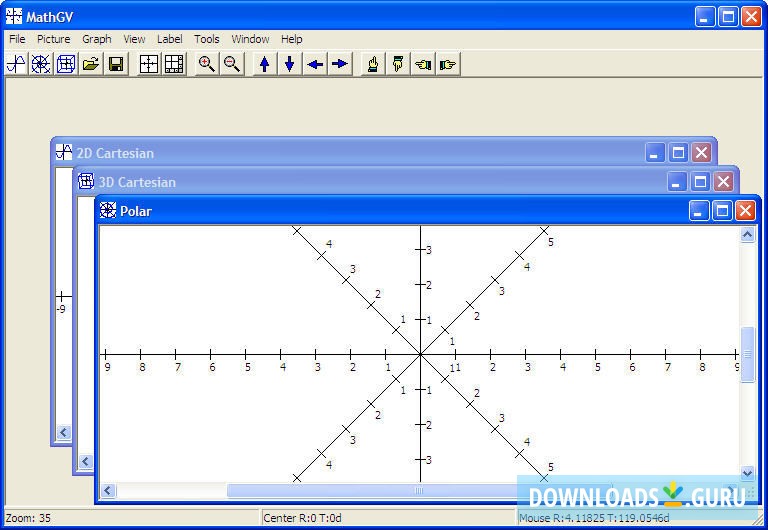Open the Help menu

[291, 39]
